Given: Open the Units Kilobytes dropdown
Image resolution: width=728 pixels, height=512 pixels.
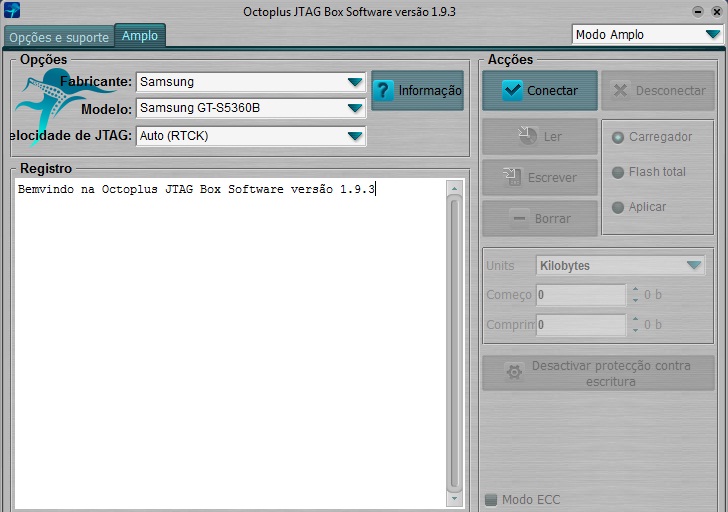Looking at the screenshot, I should 620,266.
